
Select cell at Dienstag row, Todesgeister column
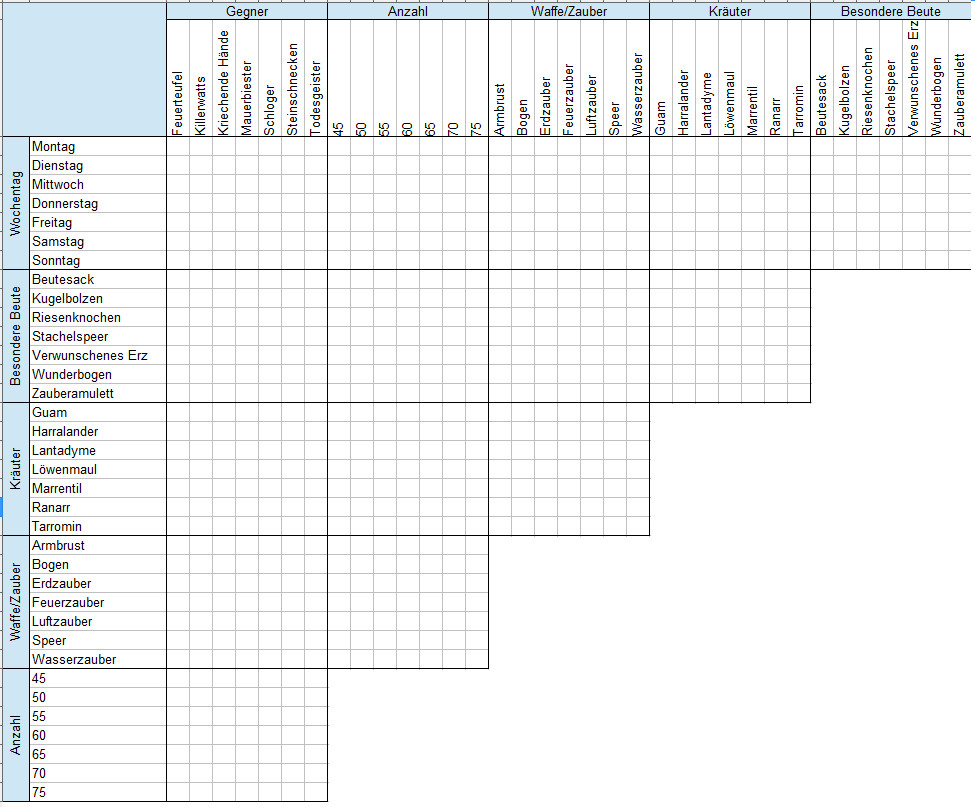pos(315,166)
